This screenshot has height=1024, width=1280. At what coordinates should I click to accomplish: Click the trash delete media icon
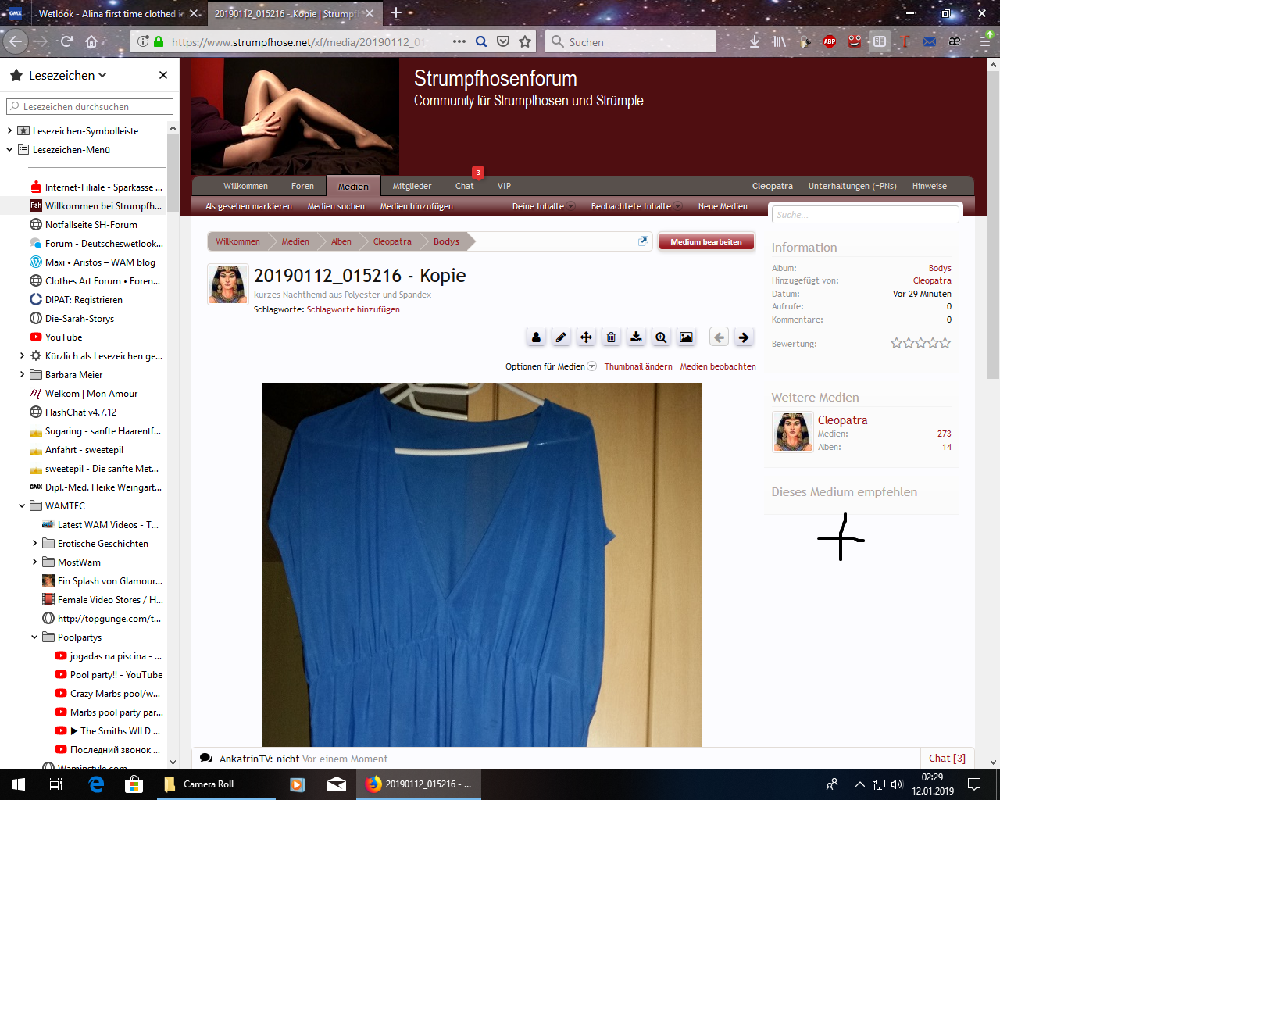click(611, 338)
